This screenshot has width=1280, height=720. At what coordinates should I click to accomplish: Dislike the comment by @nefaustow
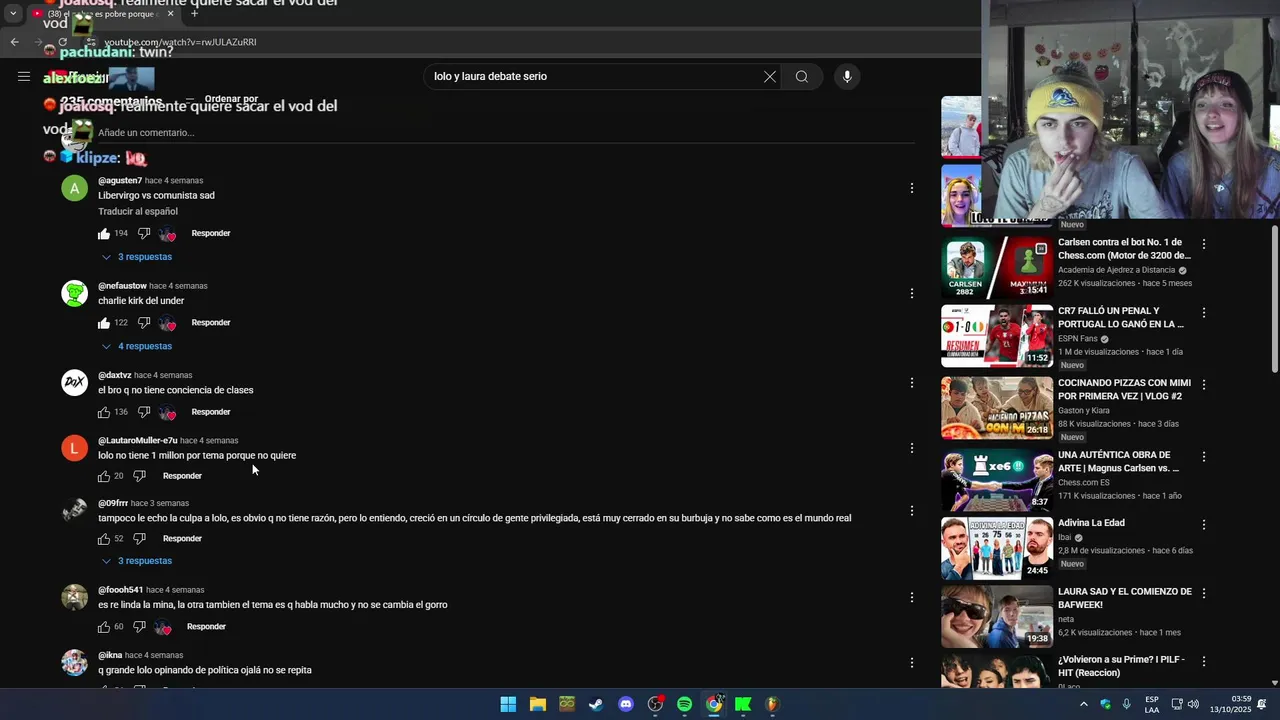144,323
